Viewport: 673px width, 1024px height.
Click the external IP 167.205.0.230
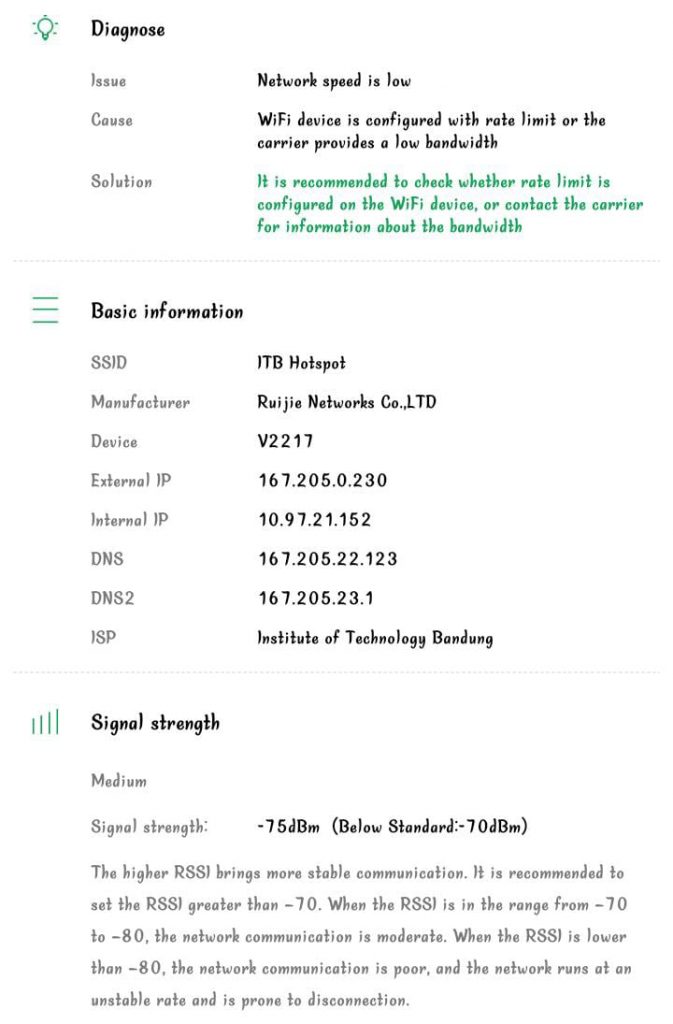[323, 481]
